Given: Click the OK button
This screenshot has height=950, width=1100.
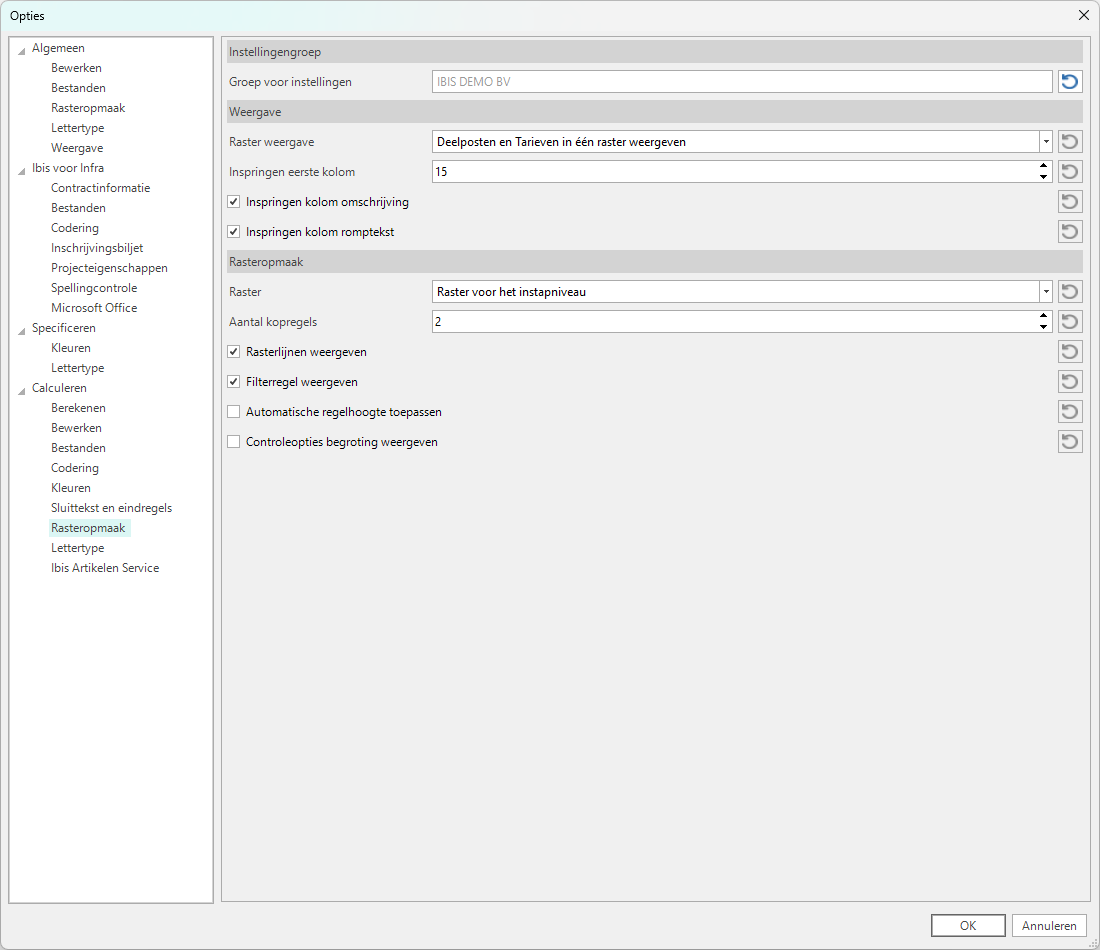Looking at the screenshot, I should (967, 926).
